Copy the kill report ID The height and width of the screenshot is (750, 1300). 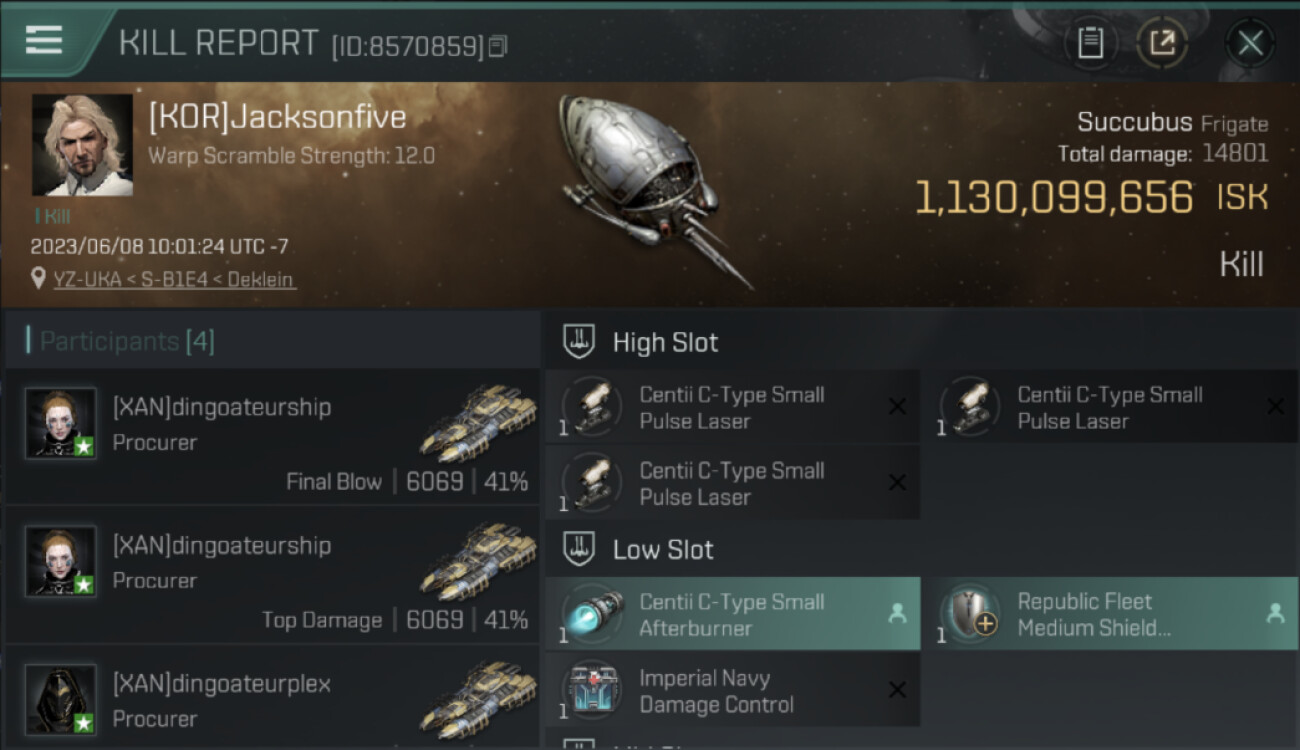(x=498, y=46)
